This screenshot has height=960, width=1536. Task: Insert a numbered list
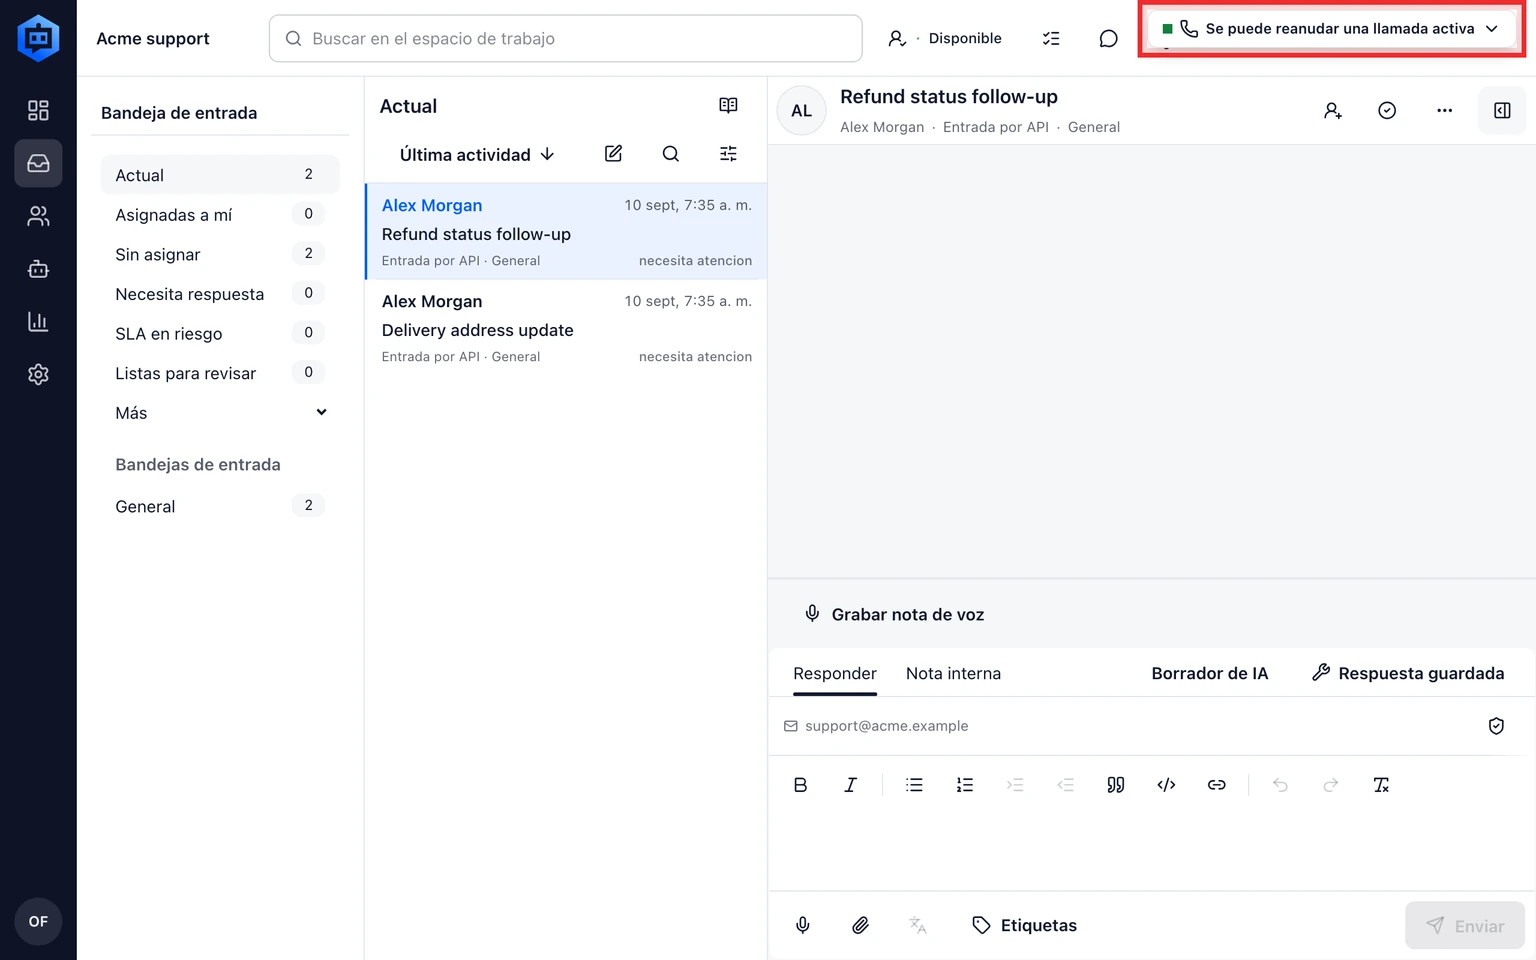pos(964,785)
